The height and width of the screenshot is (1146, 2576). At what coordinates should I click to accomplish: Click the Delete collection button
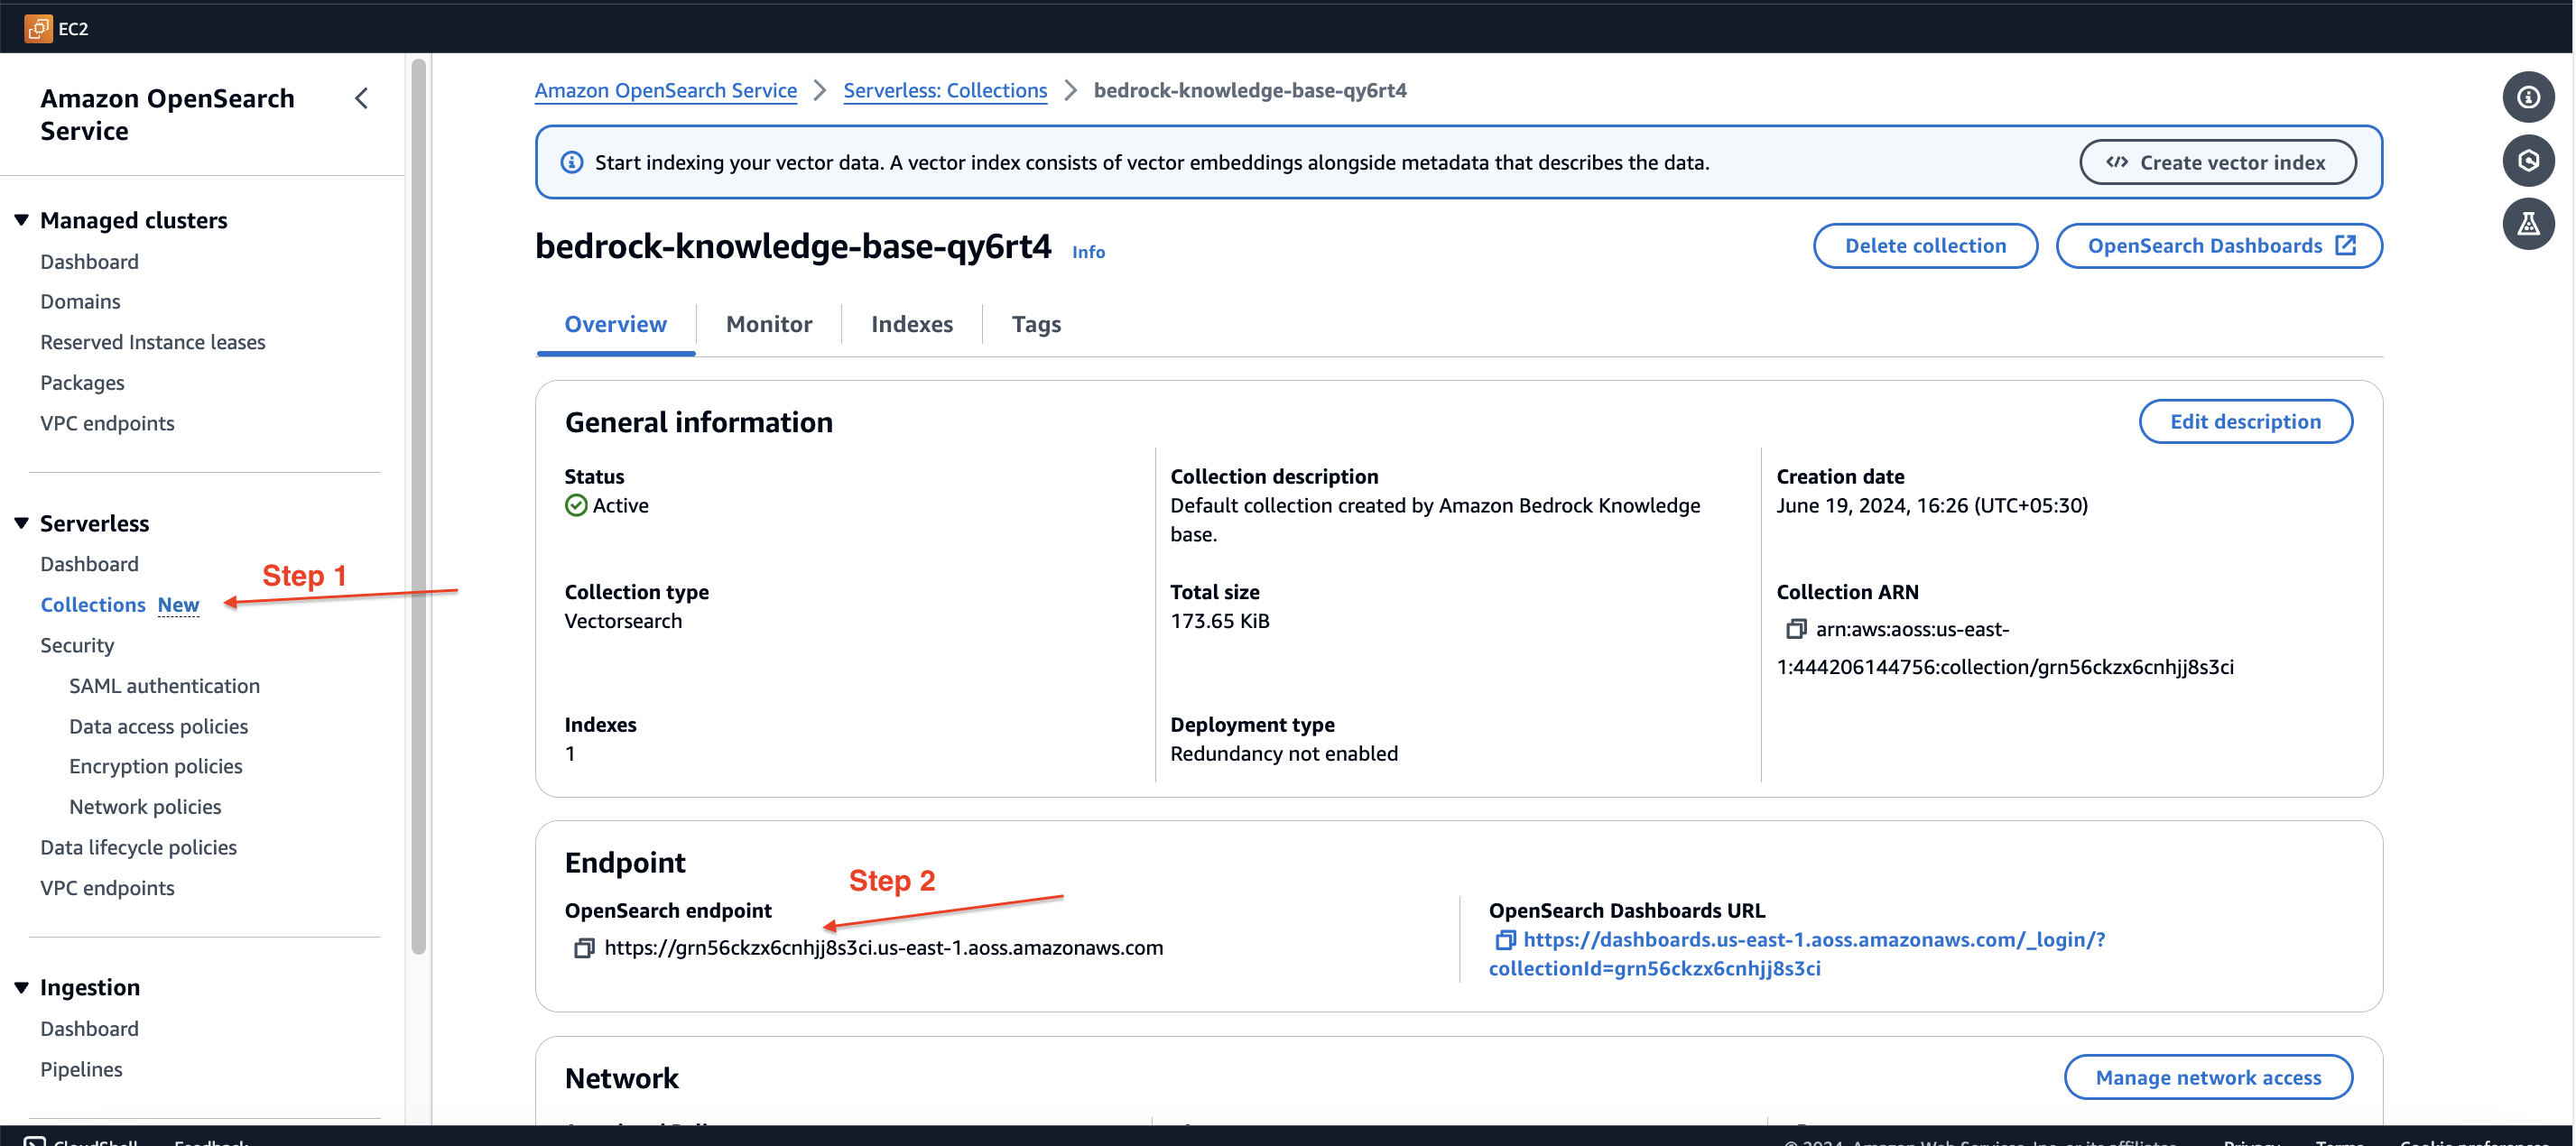1925,245
